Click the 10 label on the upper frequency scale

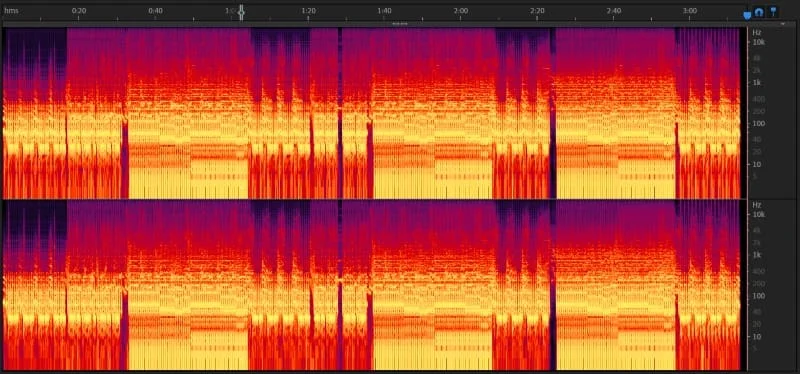click(757, 164)
